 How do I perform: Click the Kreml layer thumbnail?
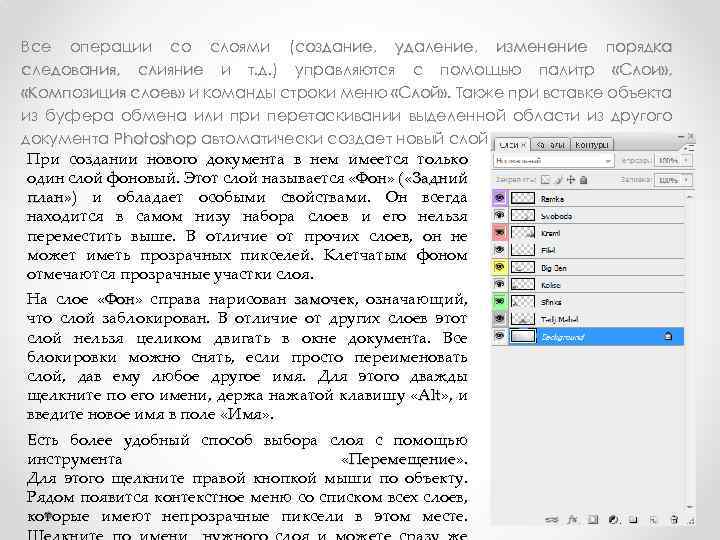pyautogui.click(x=523, y=232)
